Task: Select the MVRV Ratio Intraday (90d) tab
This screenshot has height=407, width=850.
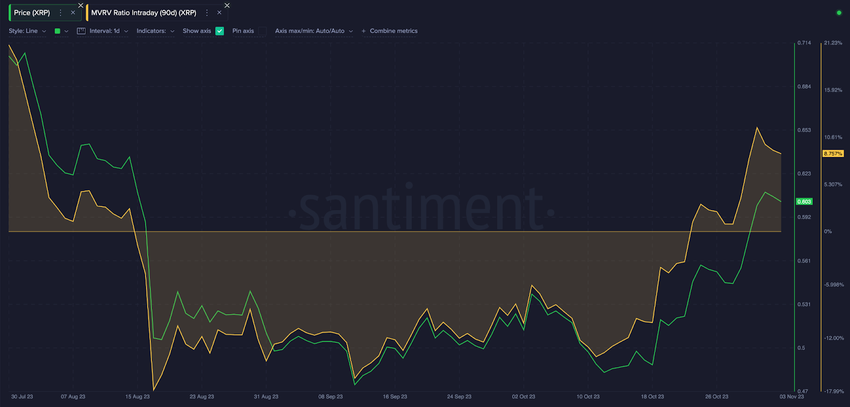Action: [x=144, y=13]
